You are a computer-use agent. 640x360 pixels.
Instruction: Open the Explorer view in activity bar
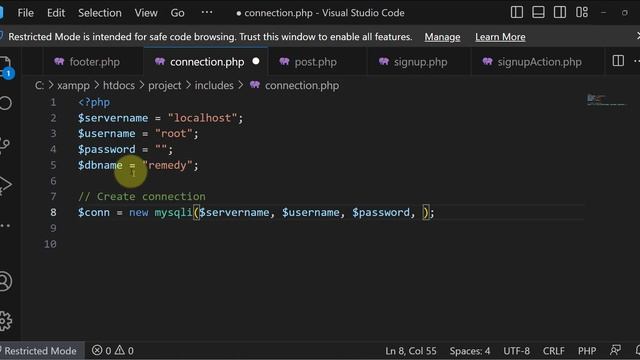(x=6, y=67)
